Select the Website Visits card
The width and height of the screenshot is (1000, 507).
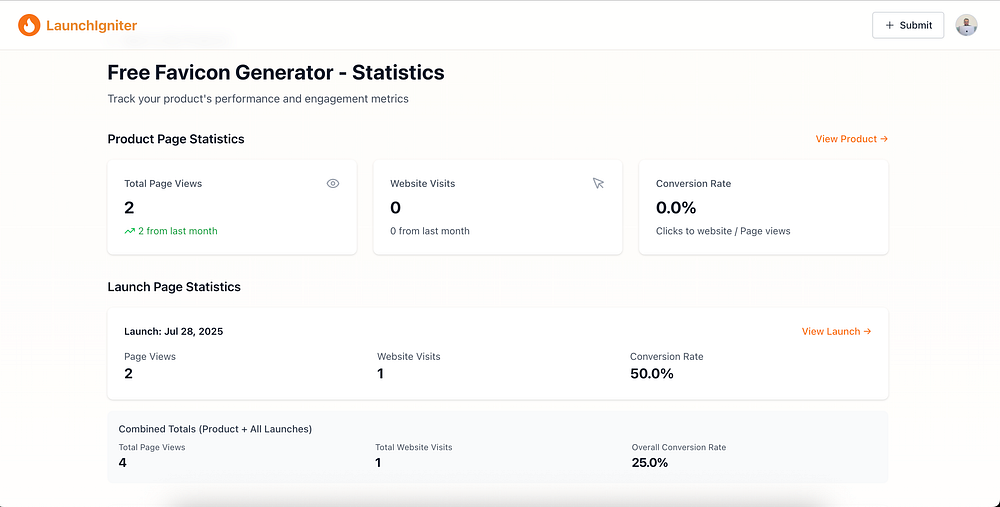click(x=497, y=207)
